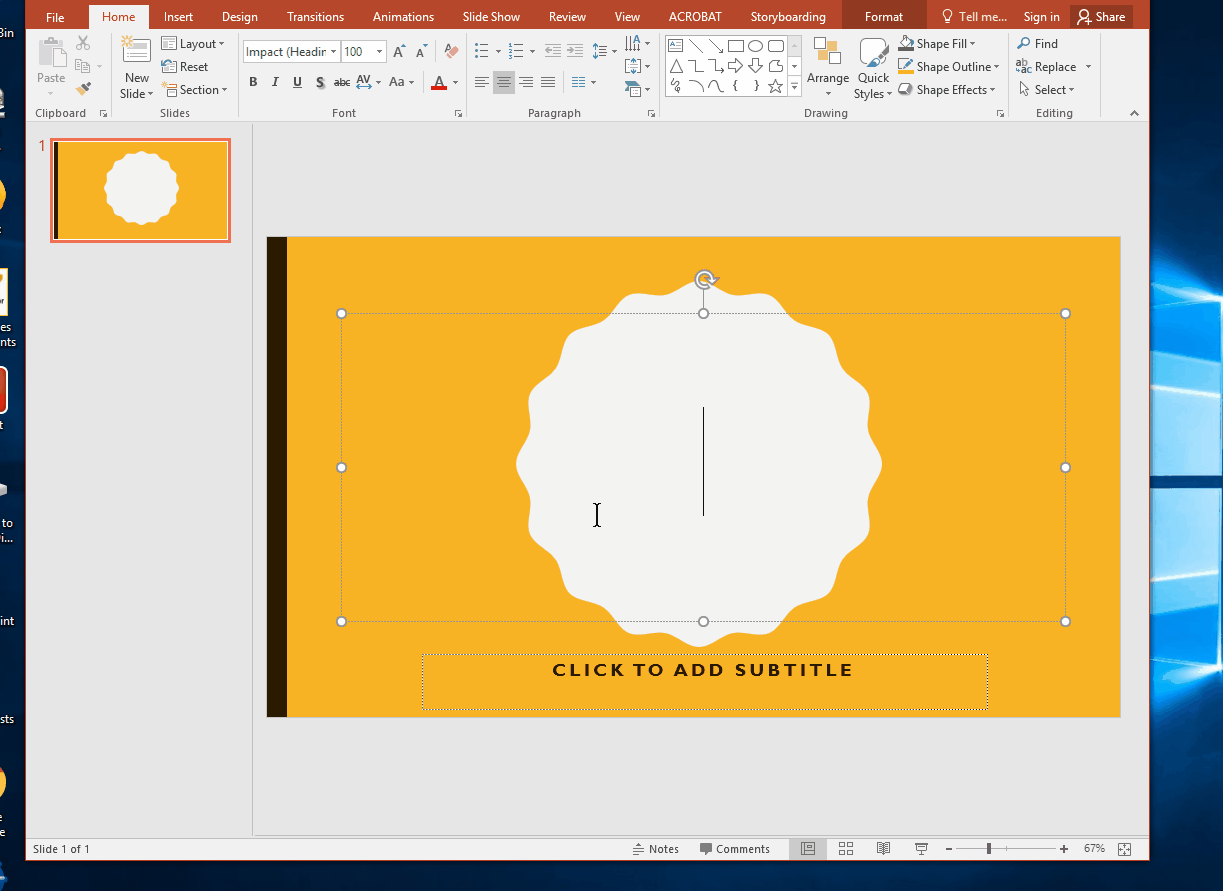This screenshot has width=1223, height=891.
Task: Switch to the Transitions tab
Action: (x=315, y=17)
